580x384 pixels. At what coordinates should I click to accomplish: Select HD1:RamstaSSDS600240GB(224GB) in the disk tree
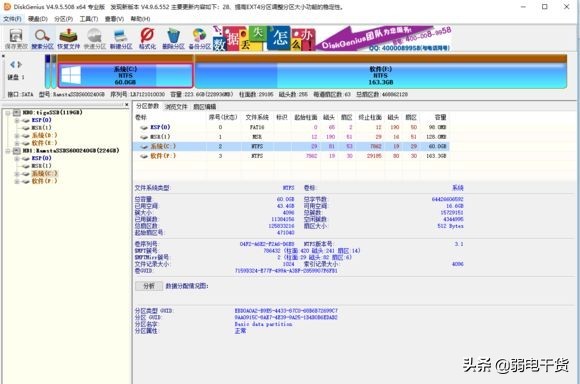point(71,151)
